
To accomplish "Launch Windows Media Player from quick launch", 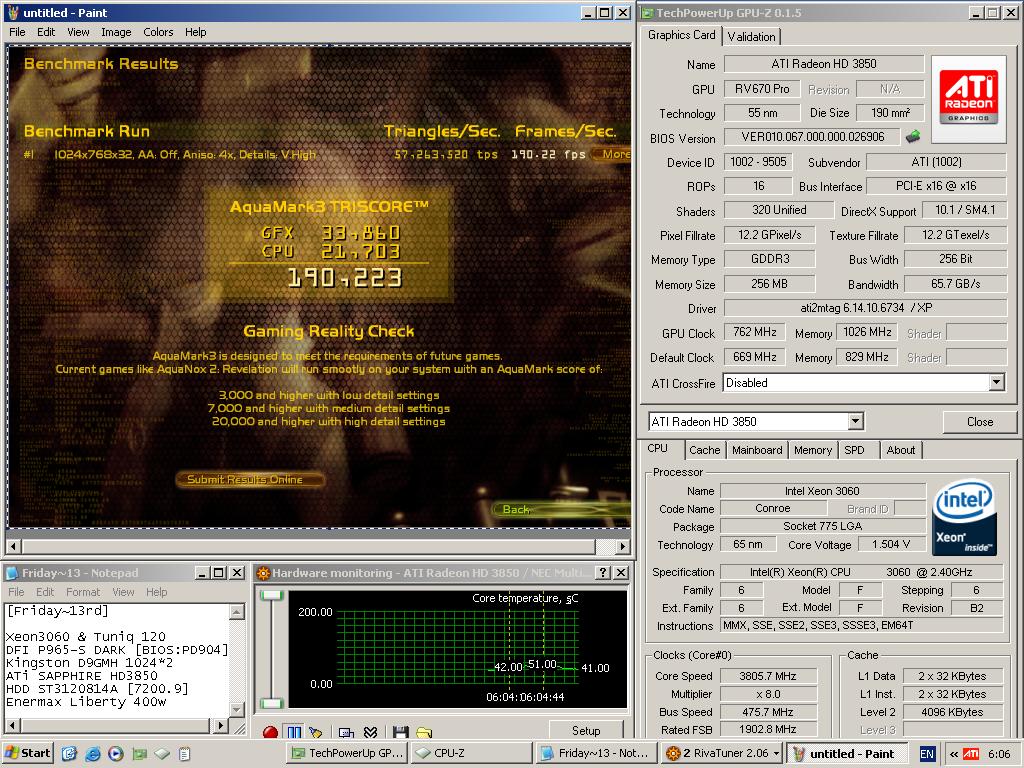I will pos(116,753).
